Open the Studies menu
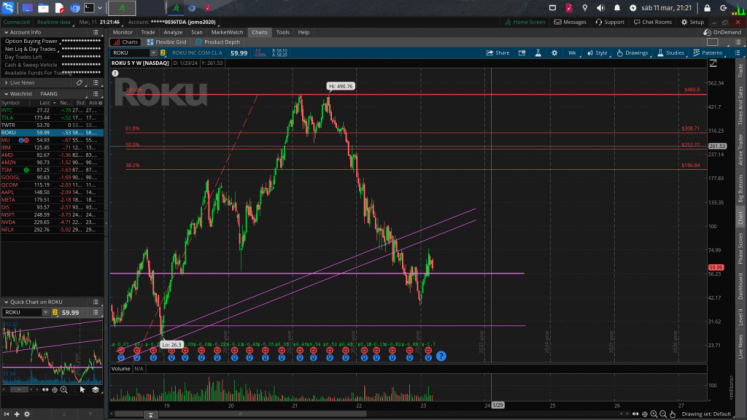The height and width of the screenshot is (420, 747). tap(671, 53)
